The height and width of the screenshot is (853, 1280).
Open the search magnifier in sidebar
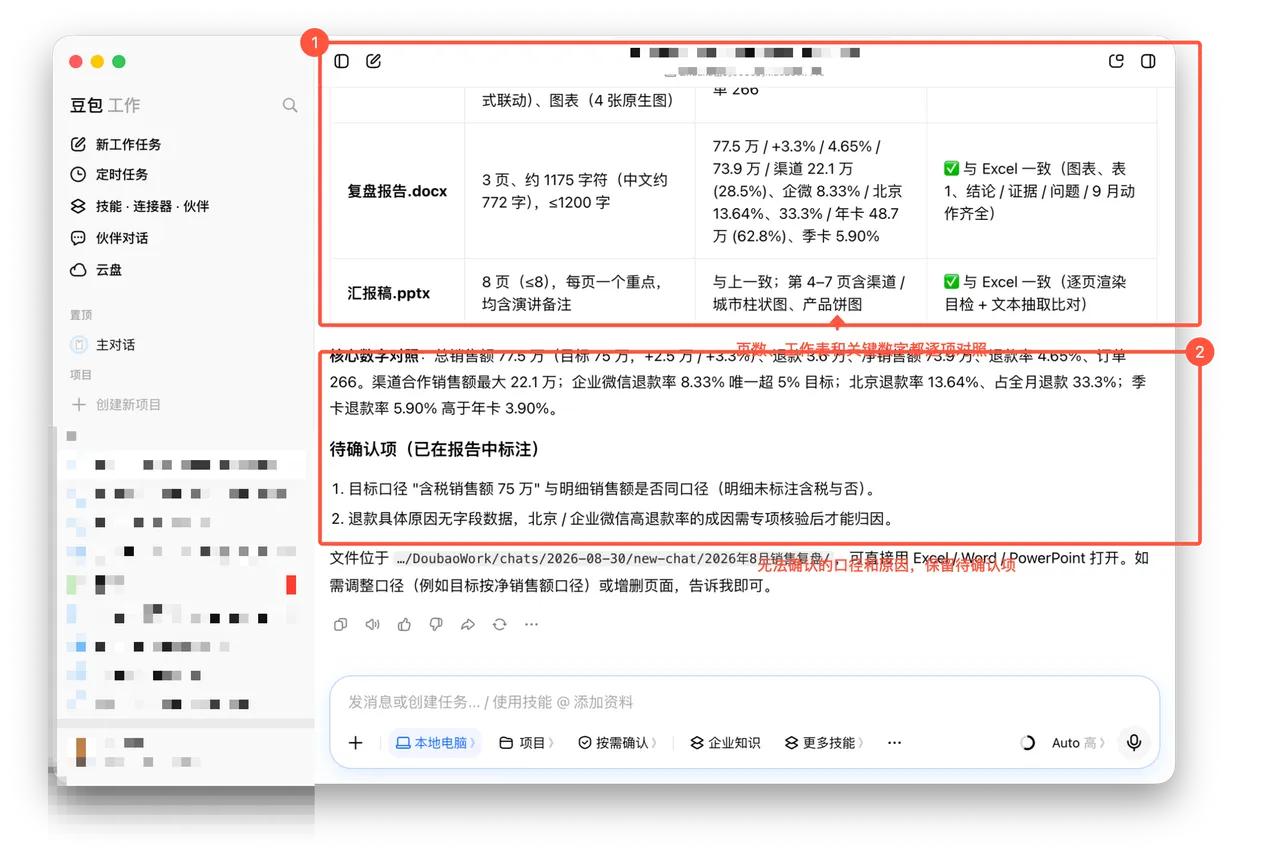(x=290, y=105)
